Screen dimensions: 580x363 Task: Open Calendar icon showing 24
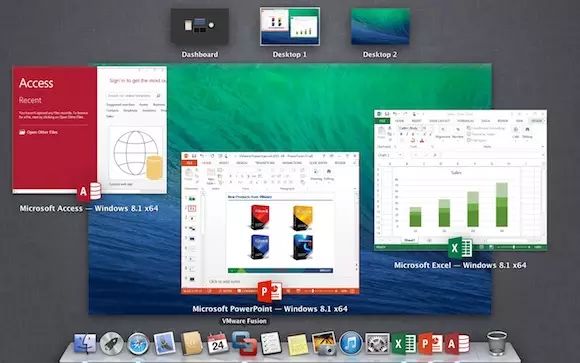point(218,343)
